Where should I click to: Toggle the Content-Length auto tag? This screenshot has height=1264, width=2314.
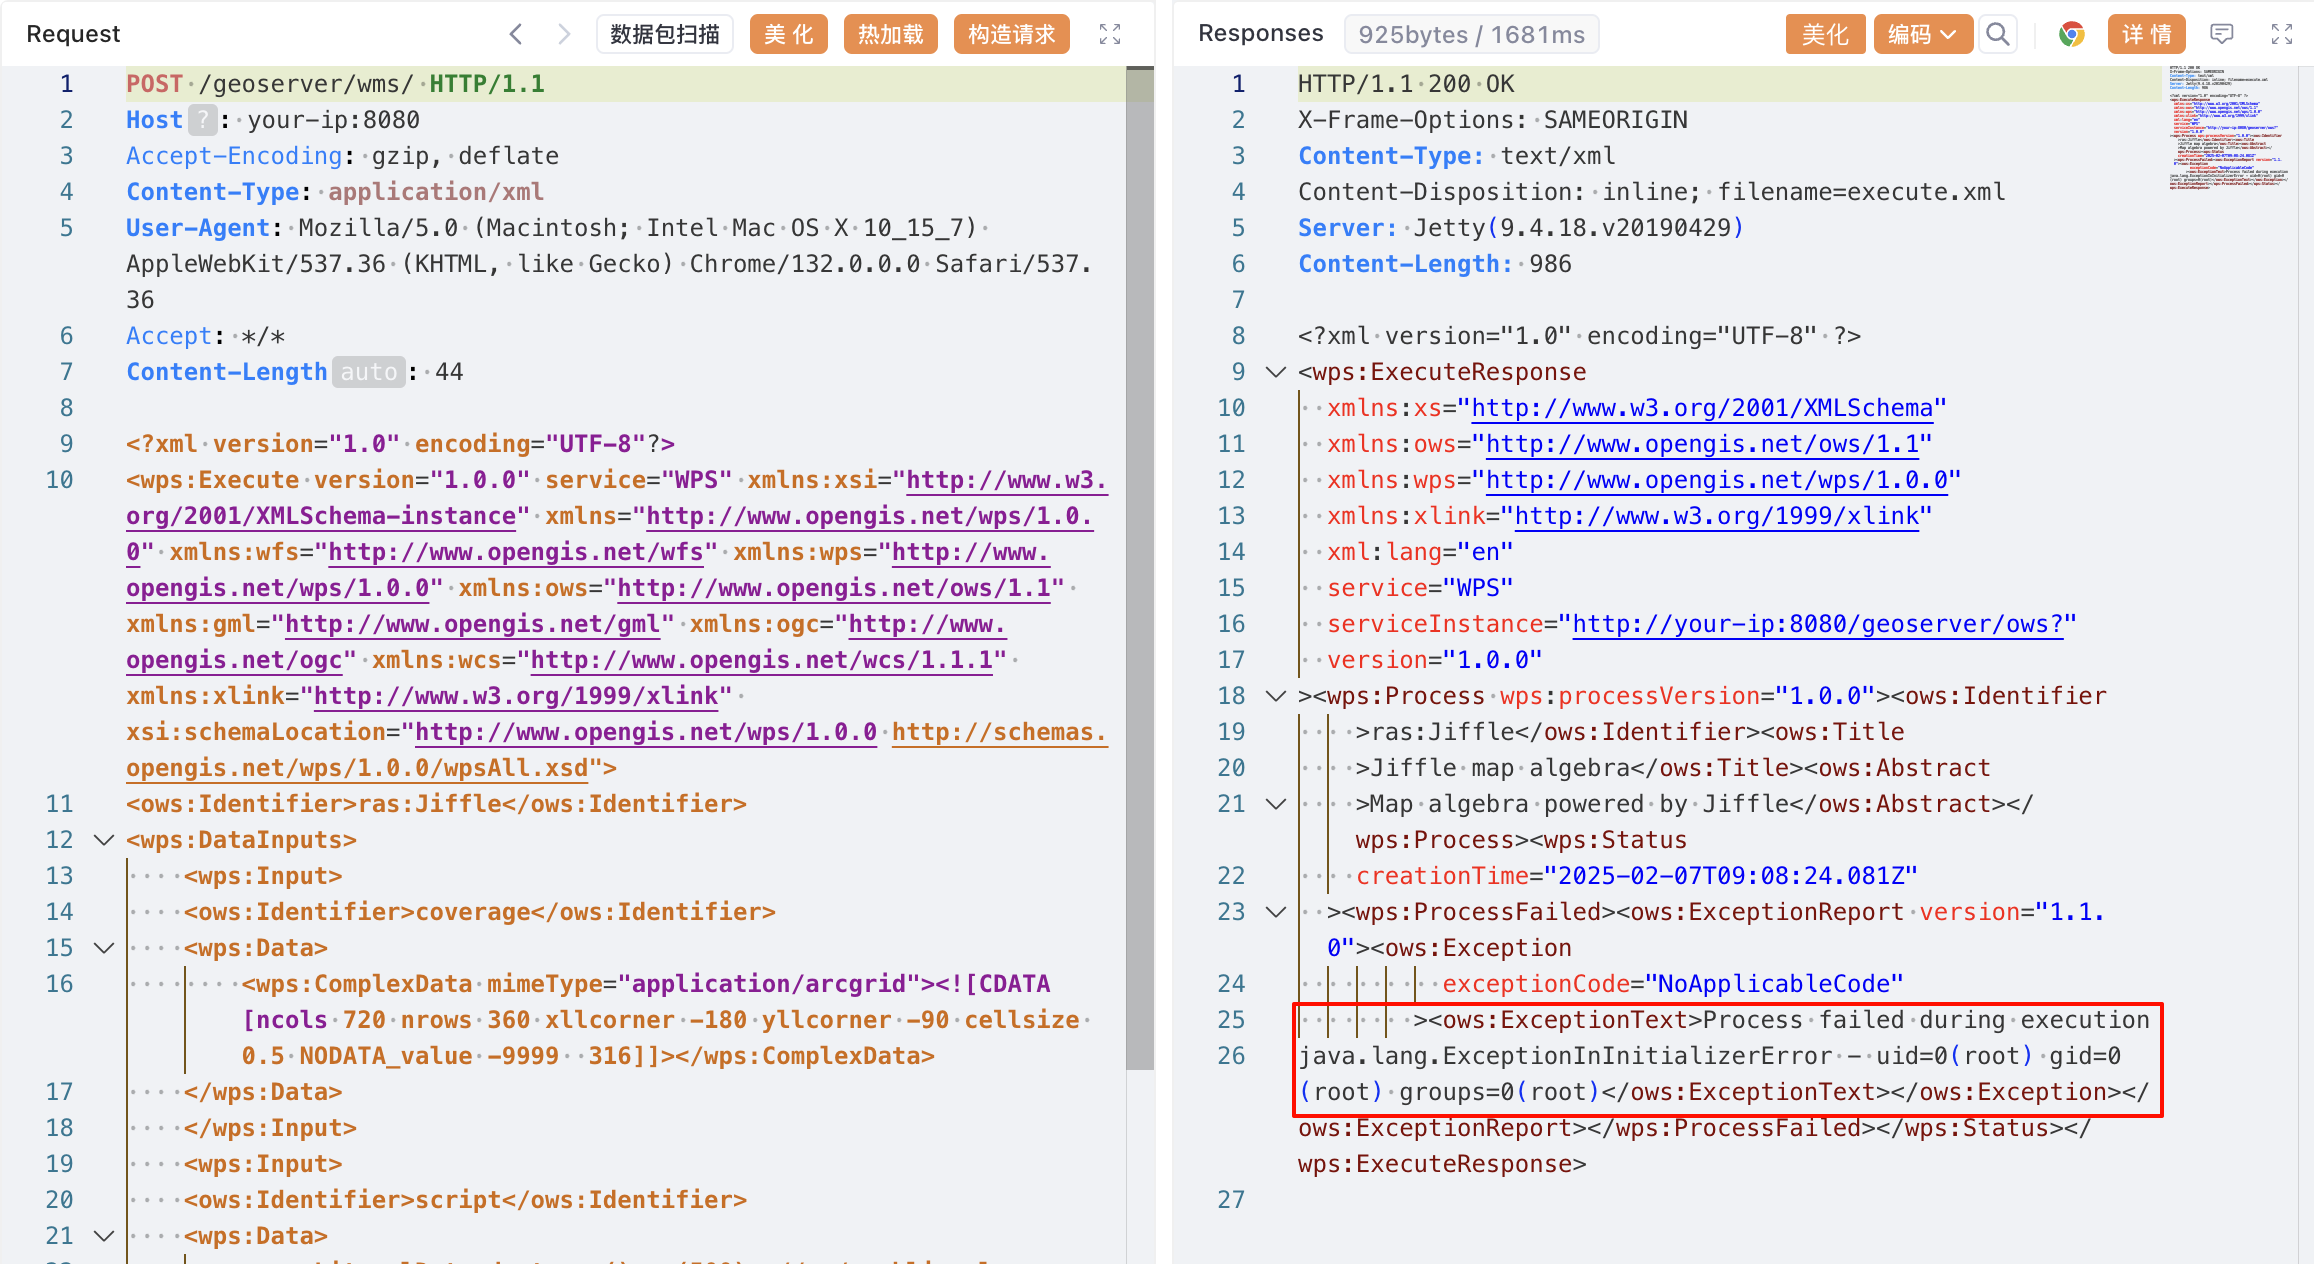click(x=368, y=372)
